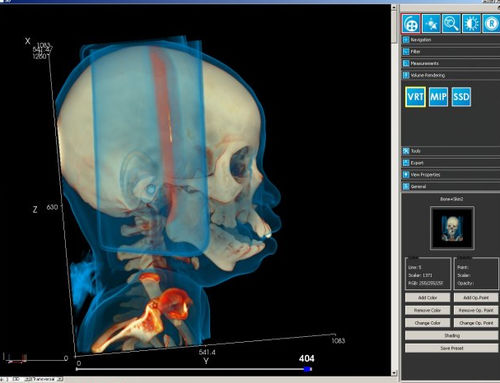Viewport: 500px width, 383px height.
Task: Collapse the Volume Rendering section
Action: (451, 75)
